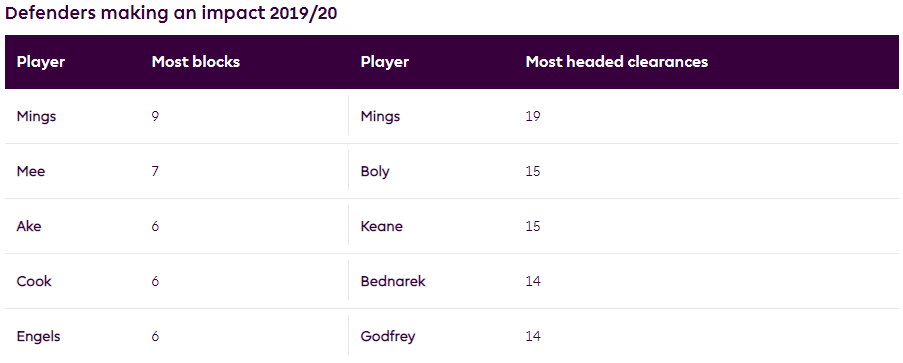Viewport: 903px width, 363px height.
Task: Click the 'Most headed clearances' column header
Action: (x=617, y=62)
